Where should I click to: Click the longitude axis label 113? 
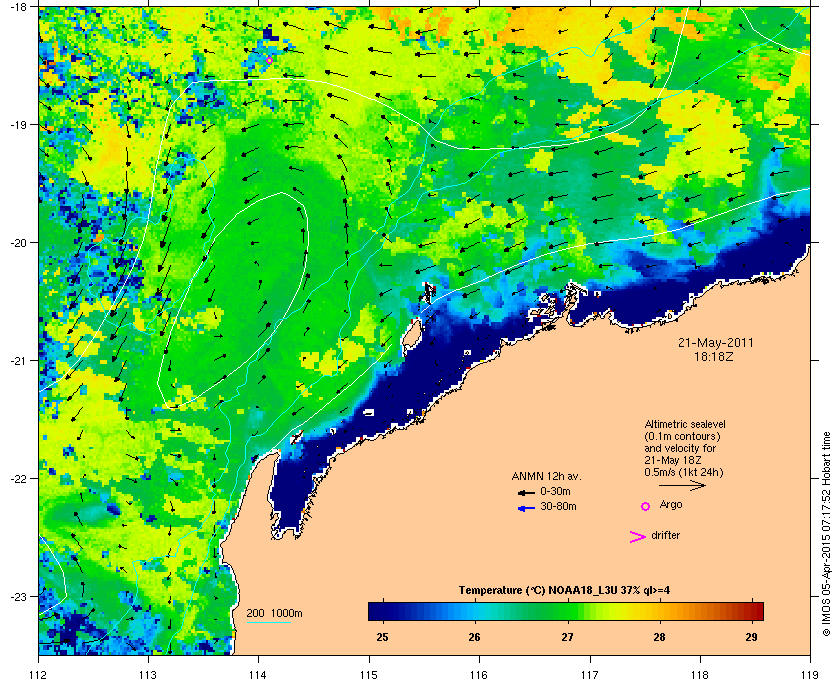(148, 675)
